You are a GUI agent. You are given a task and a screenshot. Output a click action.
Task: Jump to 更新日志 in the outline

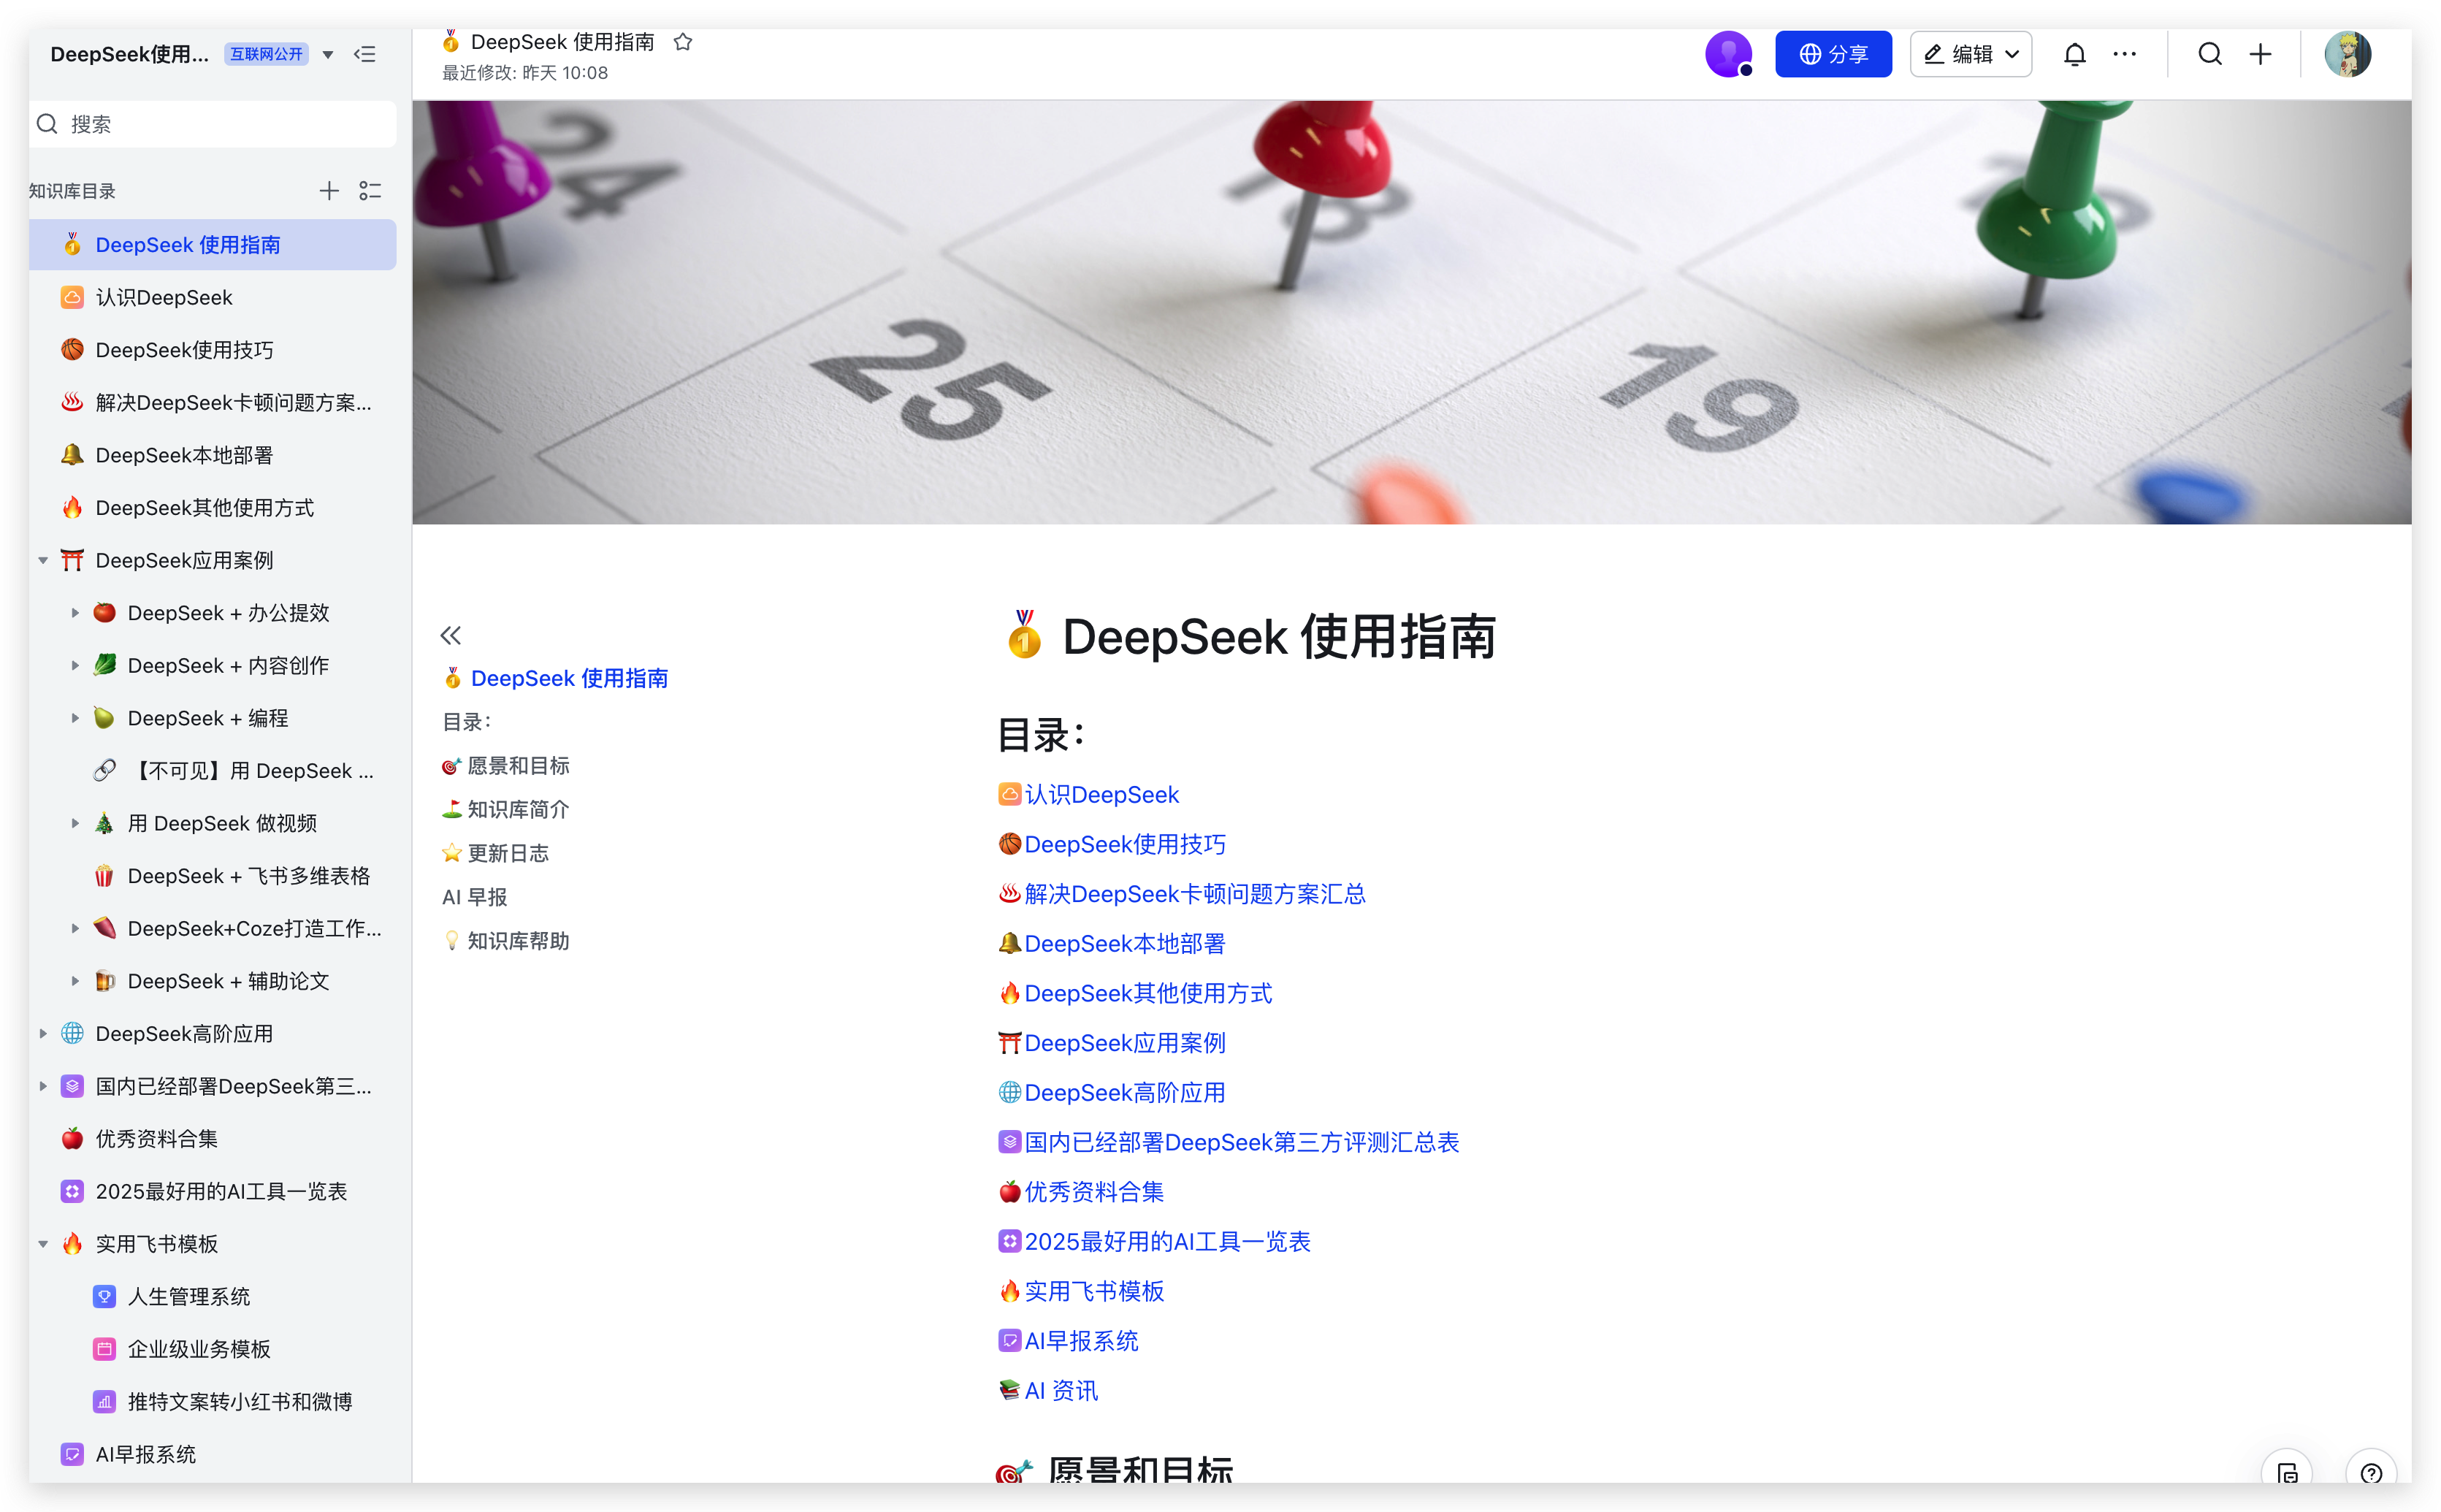(x=508, y=853)
